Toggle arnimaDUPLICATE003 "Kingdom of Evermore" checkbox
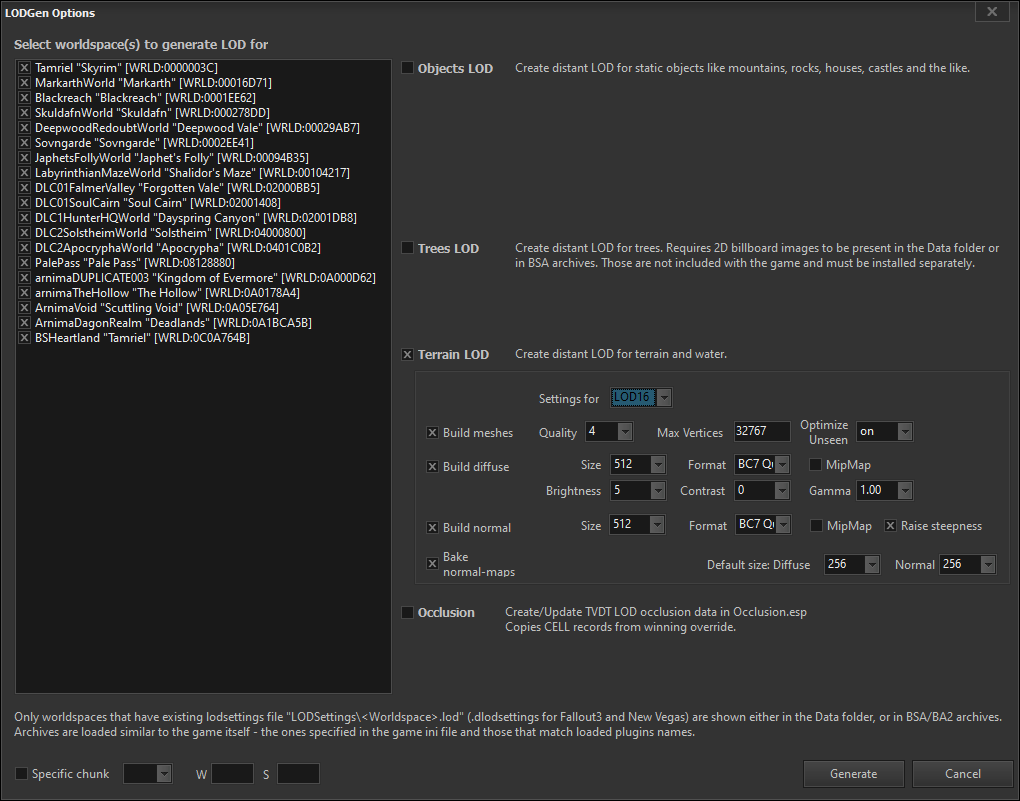This screenshot has width=1020, height=801. point(24,278)
